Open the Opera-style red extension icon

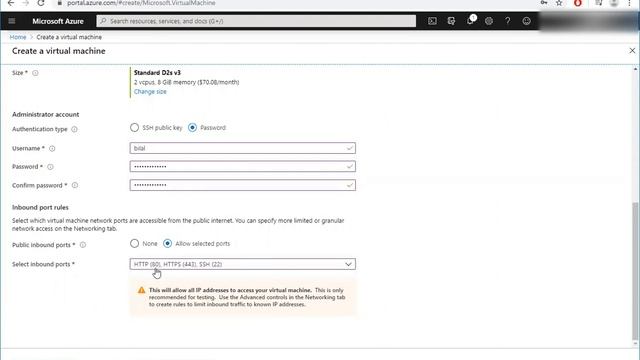coord(578,3)
